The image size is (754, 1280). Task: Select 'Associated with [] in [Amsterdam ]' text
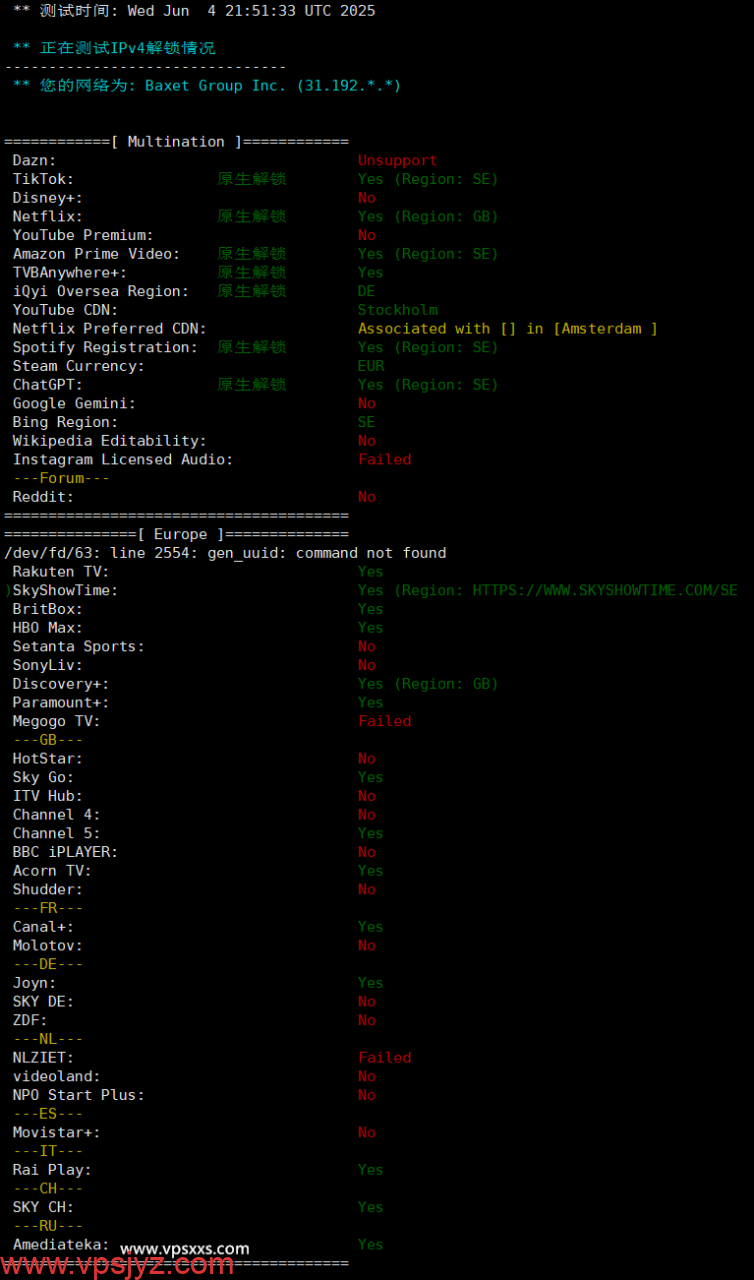tap(508, 328)
